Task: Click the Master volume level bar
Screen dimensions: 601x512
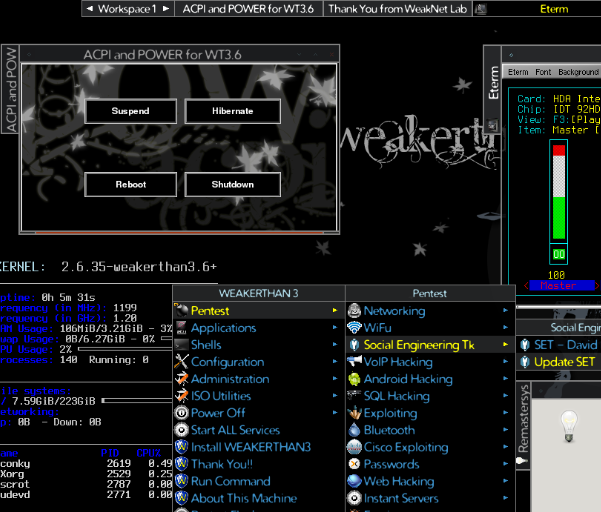Action: (558, 192)
